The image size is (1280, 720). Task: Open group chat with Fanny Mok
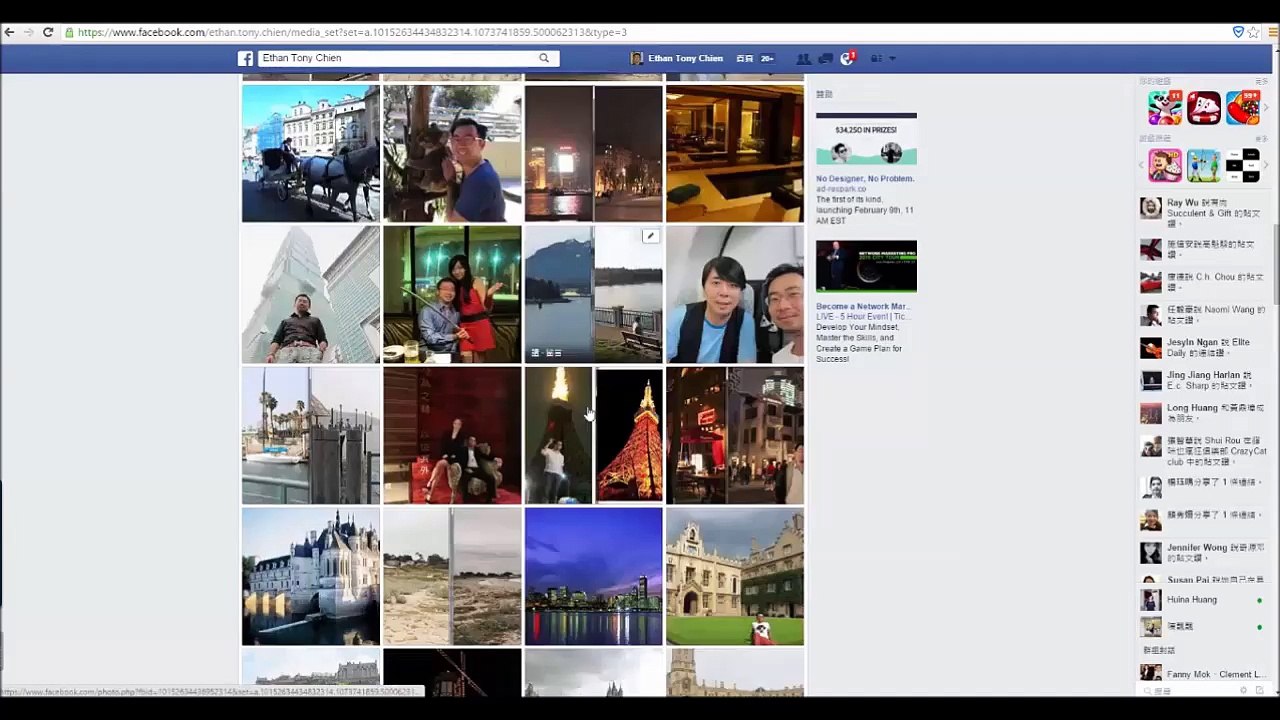(x=1204, y=674)
